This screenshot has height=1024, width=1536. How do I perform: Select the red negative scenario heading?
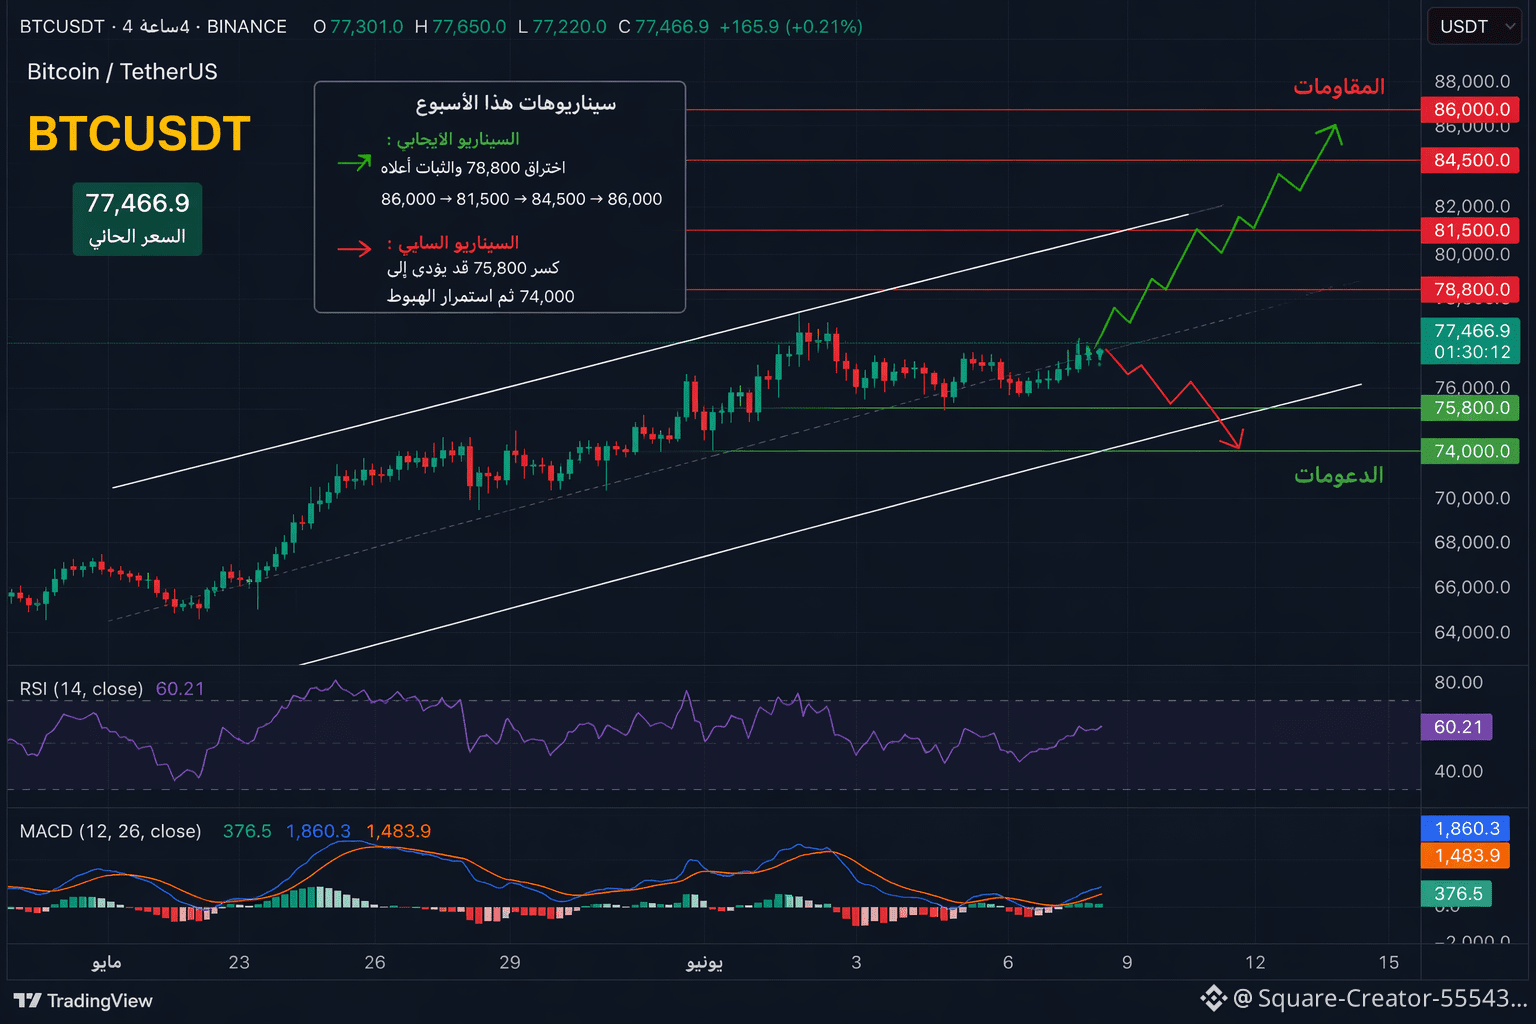[453, 243]
